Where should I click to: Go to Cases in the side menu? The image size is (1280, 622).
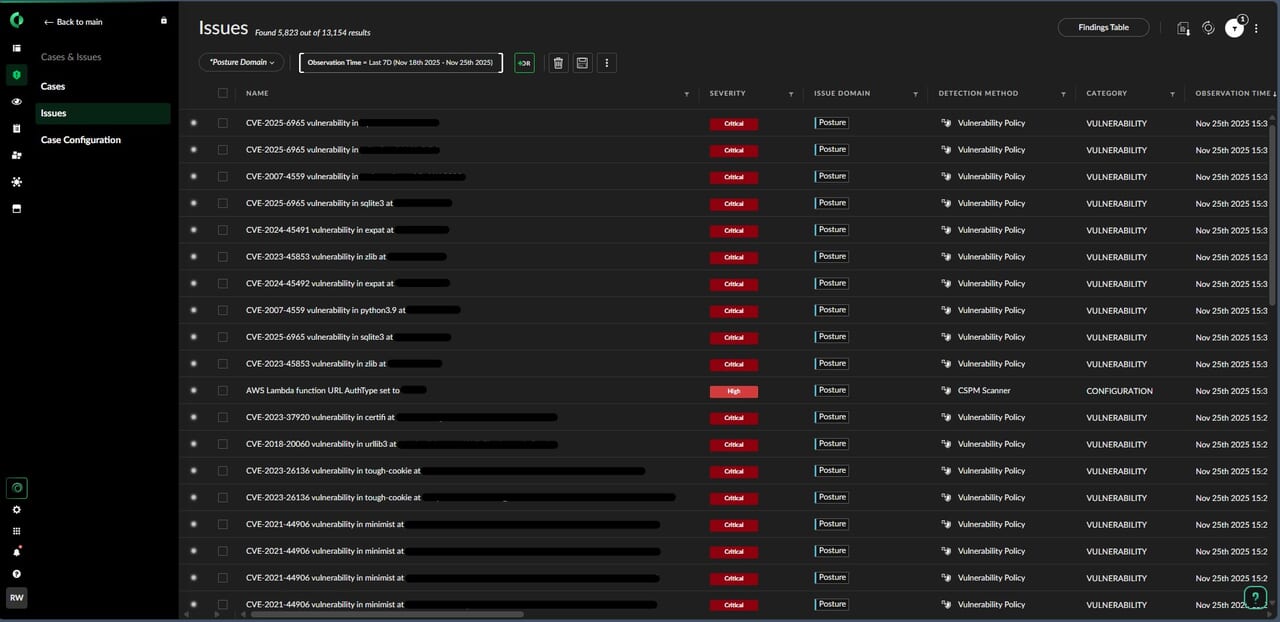coord(53,87)
